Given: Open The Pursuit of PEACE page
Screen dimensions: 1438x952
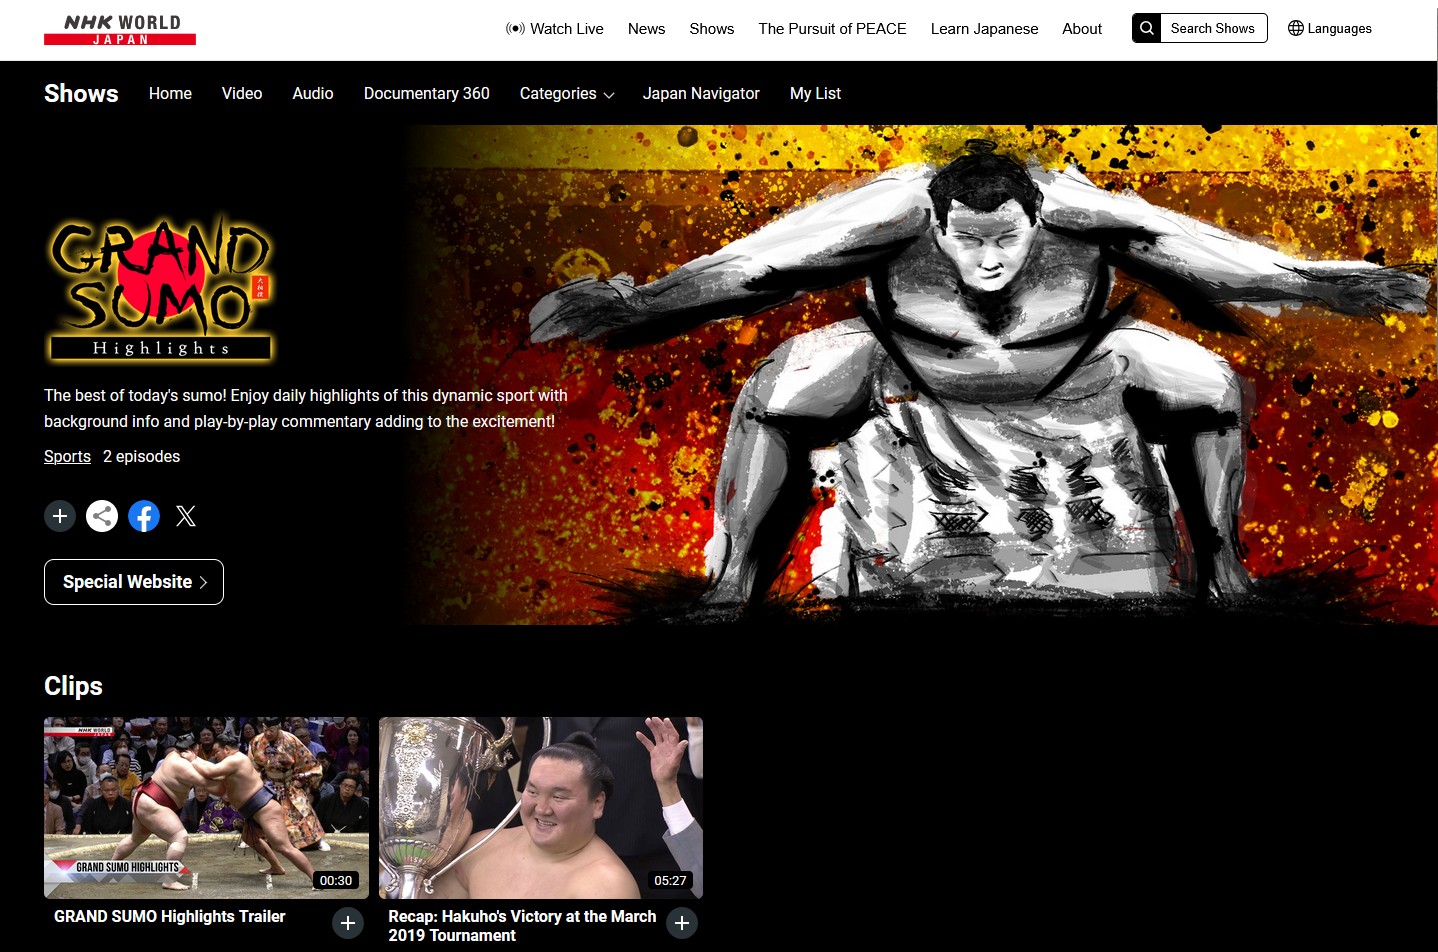Looking at the screenshot, I should 832,28.
